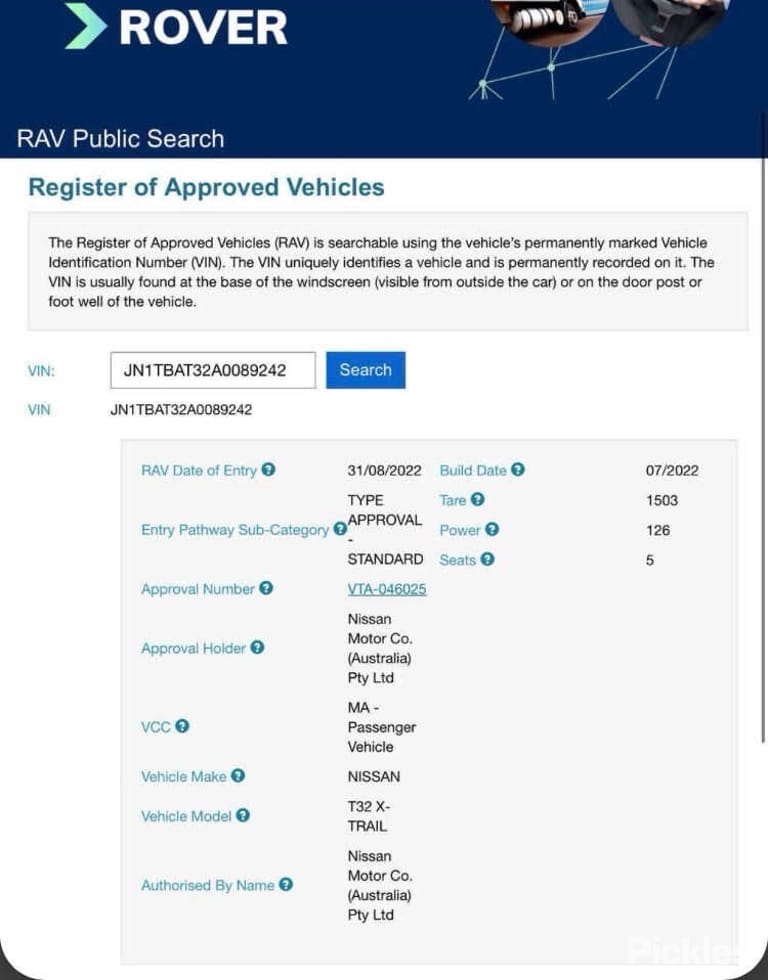Select the build date value 07/2022
The image size is (768, 980).
(672, 470)
